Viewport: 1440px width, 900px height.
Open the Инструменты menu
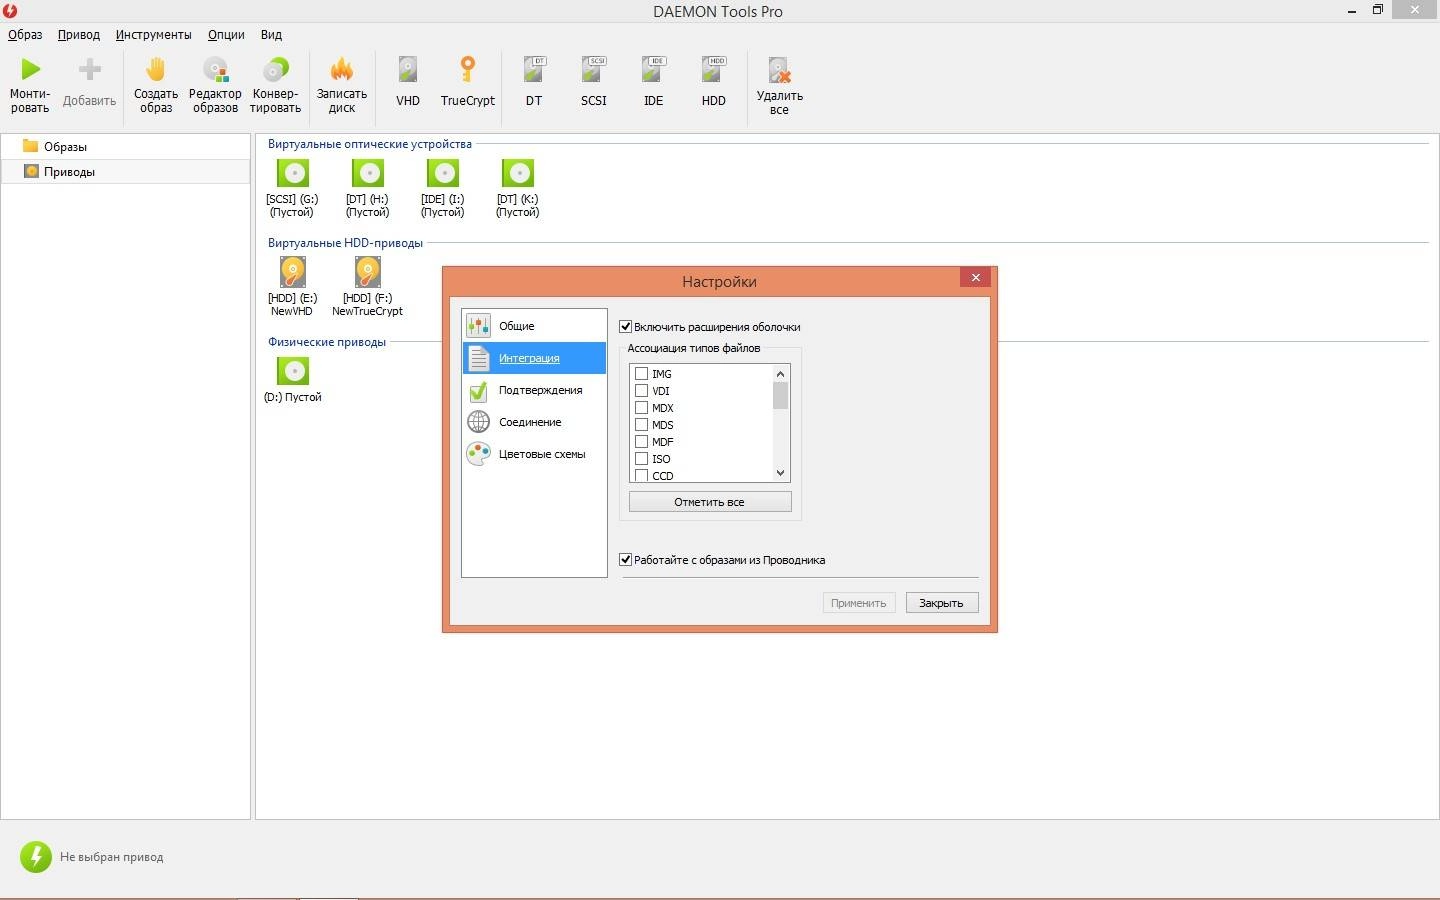153,34
